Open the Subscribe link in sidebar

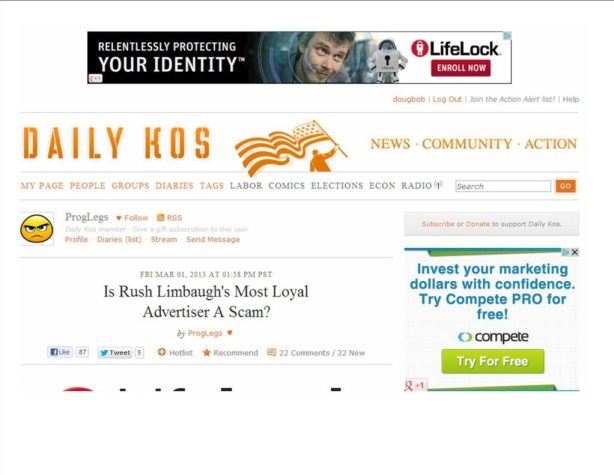pos(438,224)
